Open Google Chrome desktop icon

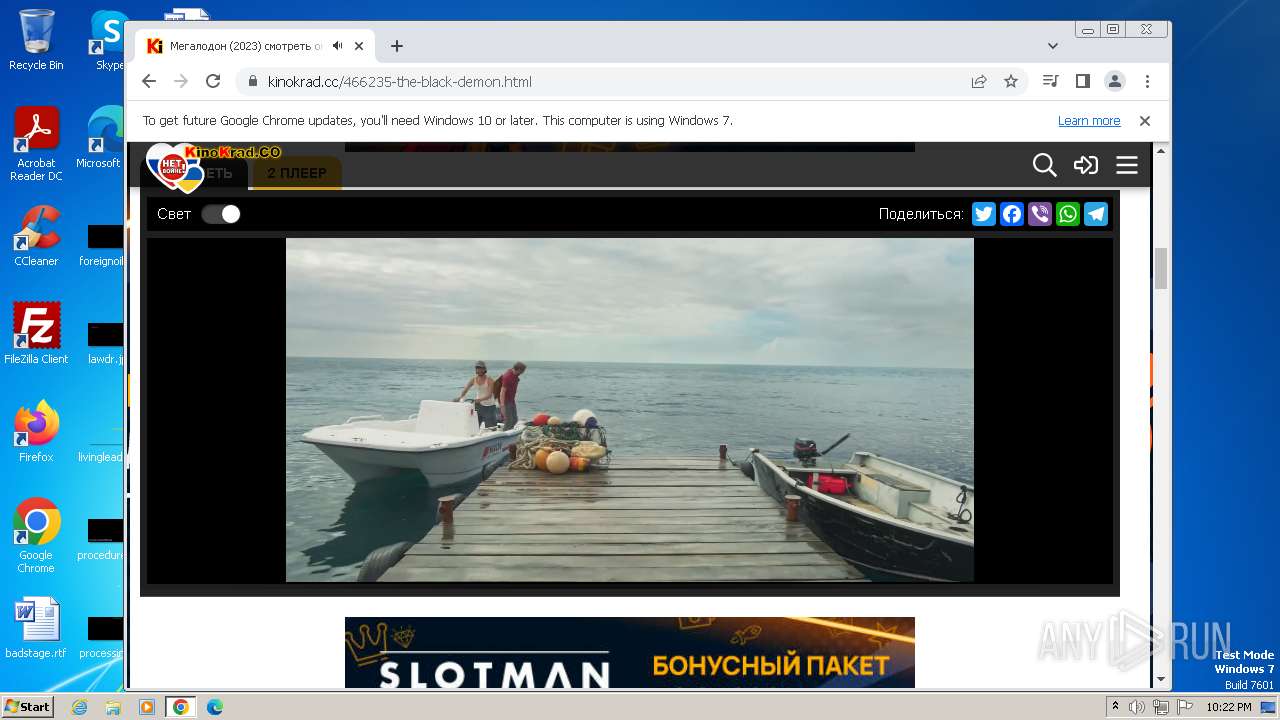coord(36,535)
